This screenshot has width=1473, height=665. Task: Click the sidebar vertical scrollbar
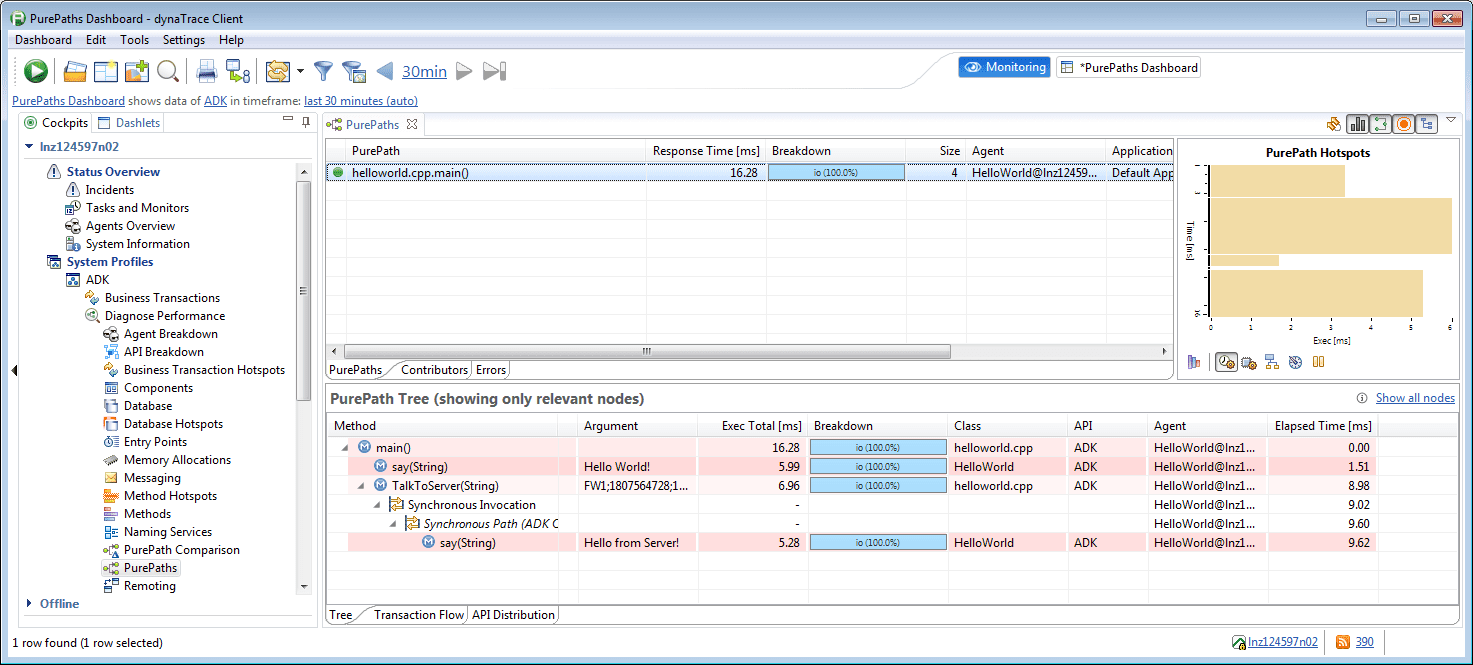305,290
